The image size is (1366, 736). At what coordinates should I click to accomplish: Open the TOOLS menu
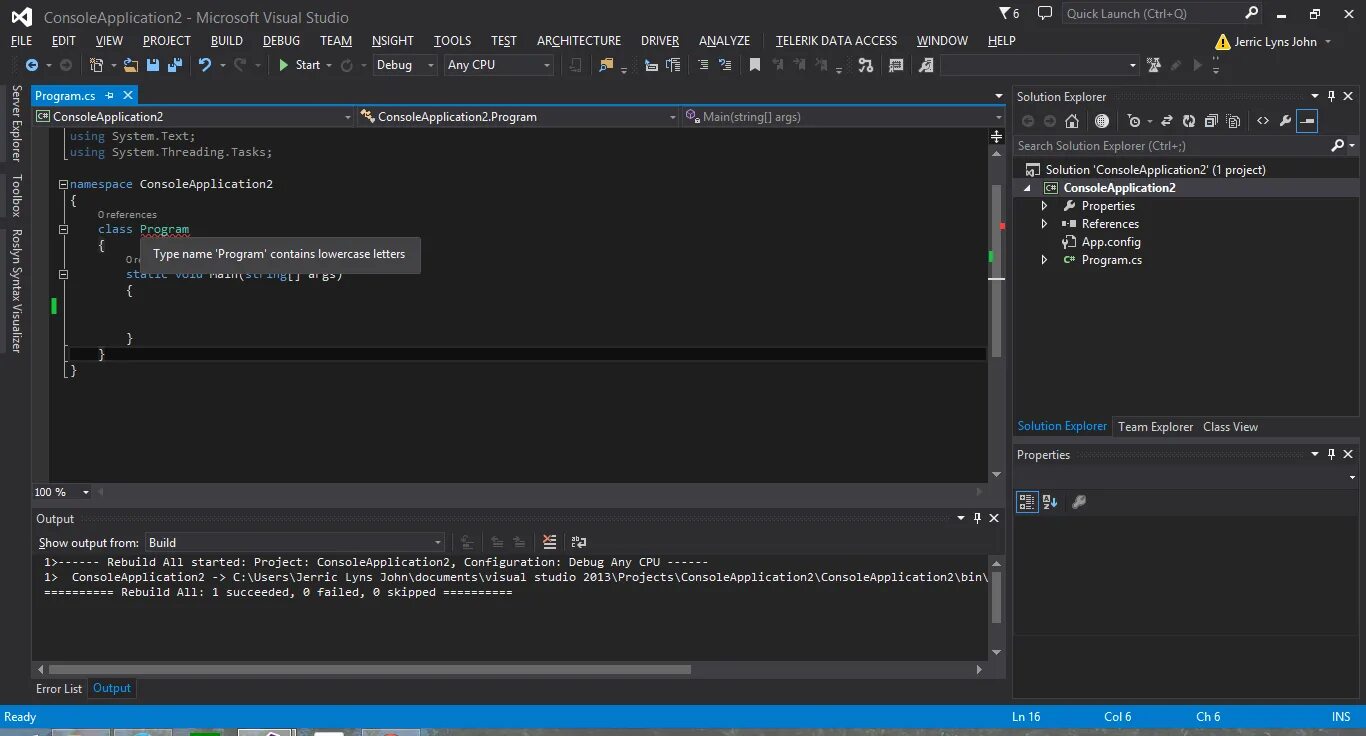point(452,41)
